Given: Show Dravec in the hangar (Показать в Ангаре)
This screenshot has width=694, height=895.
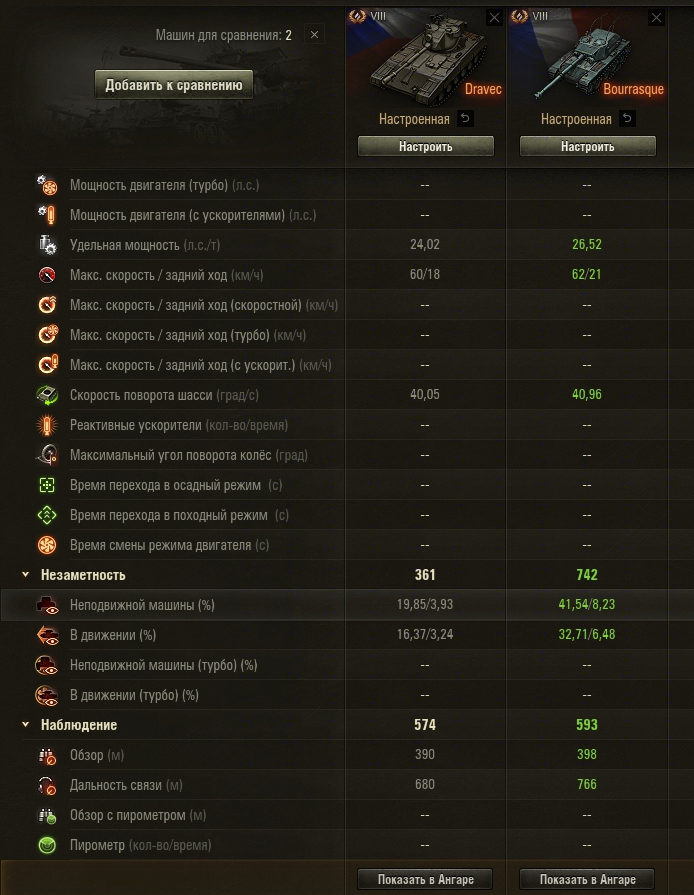Looking at the screenshot, I should point(426,880).
